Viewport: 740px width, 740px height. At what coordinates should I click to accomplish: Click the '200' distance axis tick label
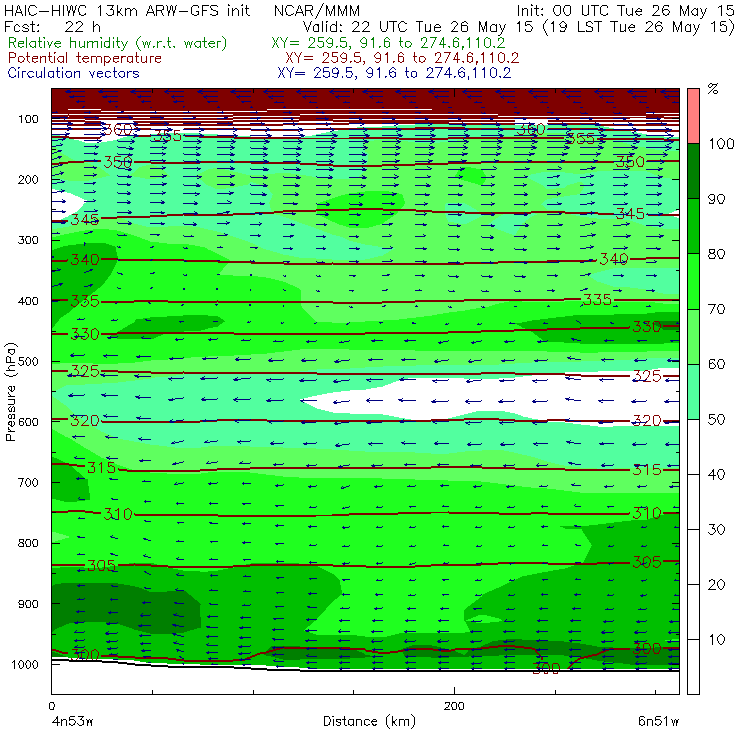[x=454, y=706]
